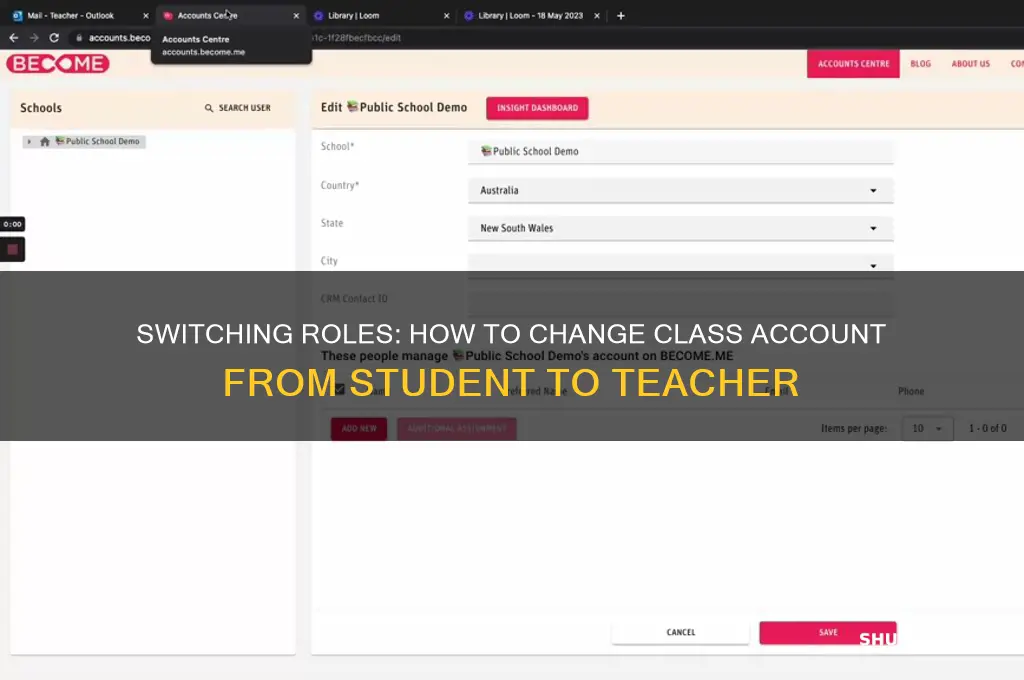This screenshot has width=1024, height=680.
Task: Click the address bar lock icon
Action: [79, 38]
